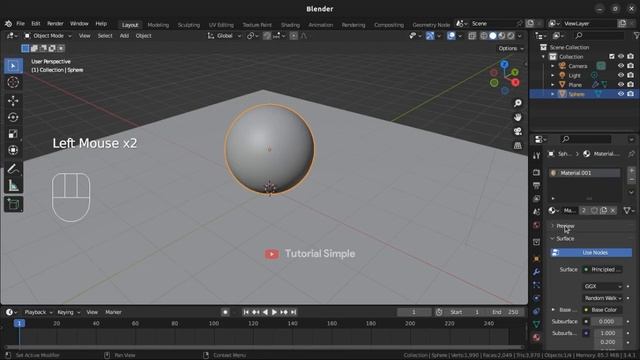Open the Modifiers wrench tab
The width and height of the screenshot is (640, 360).
536,272
